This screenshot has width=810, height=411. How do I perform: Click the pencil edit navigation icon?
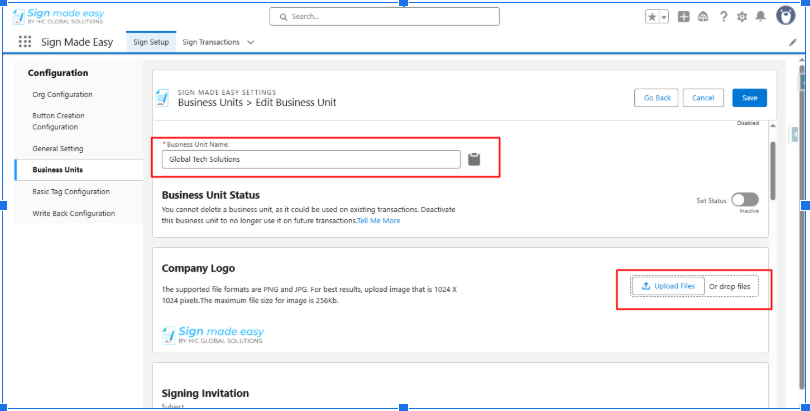tap(792, 43)
